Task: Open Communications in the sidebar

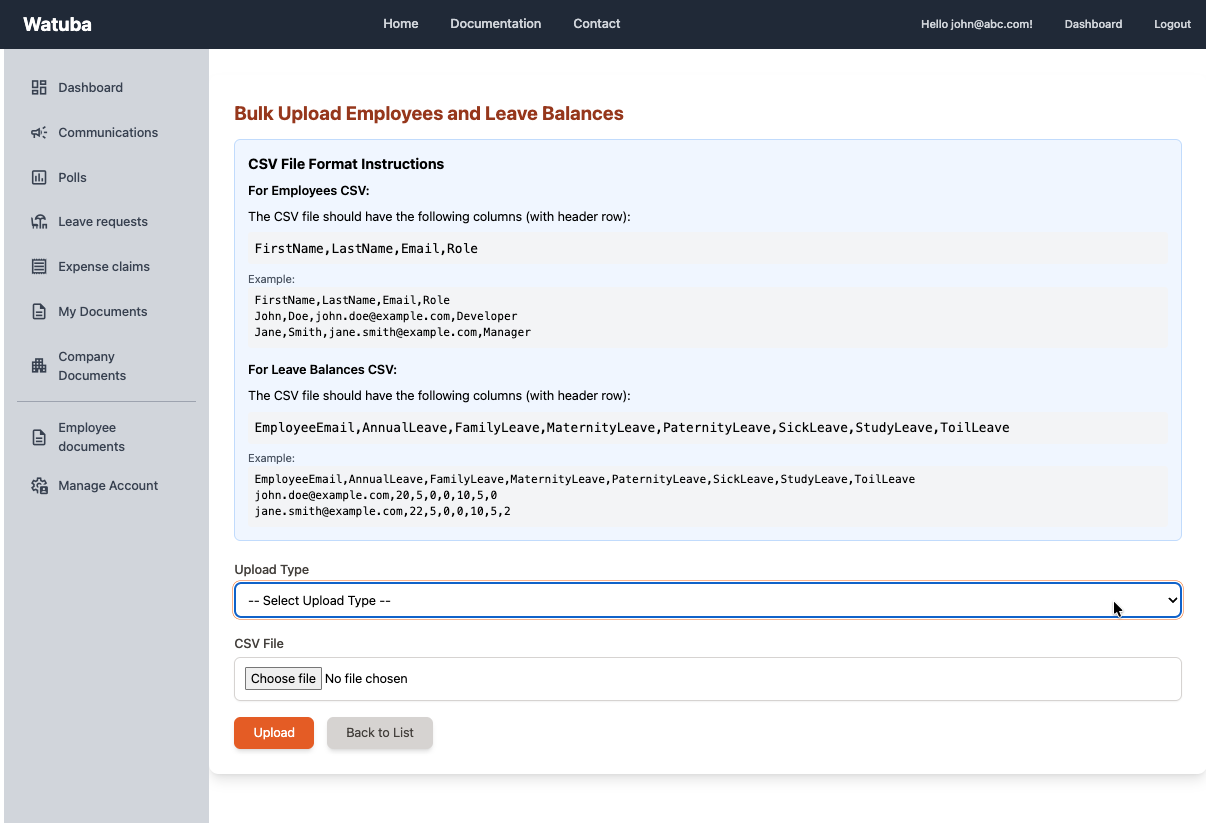Action: click(x=106, y=133)
